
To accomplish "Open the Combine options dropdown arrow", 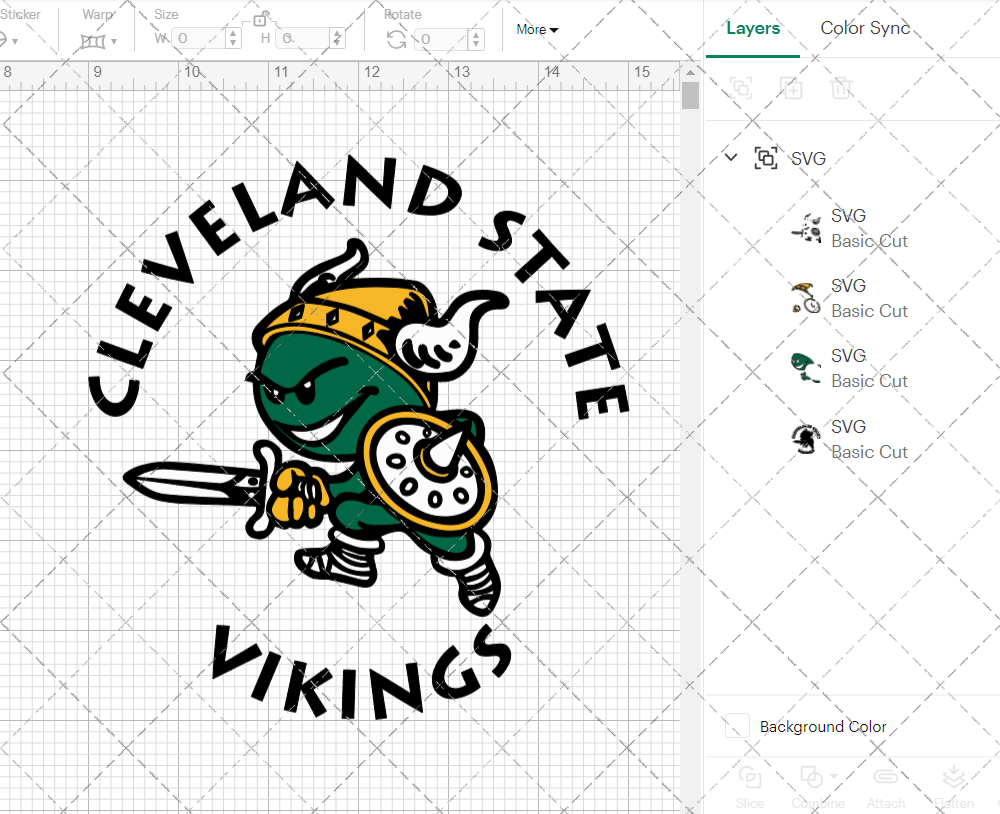I will pyautogui.click(x=831, y=778).
